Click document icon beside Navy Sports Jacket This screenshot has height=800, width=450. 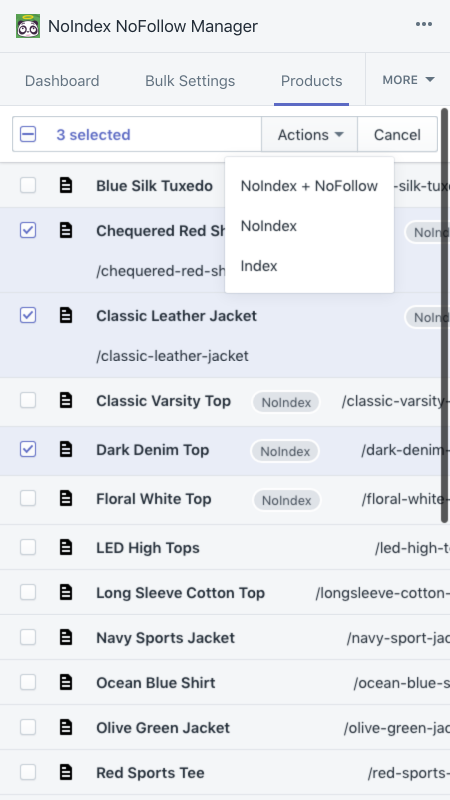[x=66, y=637]
